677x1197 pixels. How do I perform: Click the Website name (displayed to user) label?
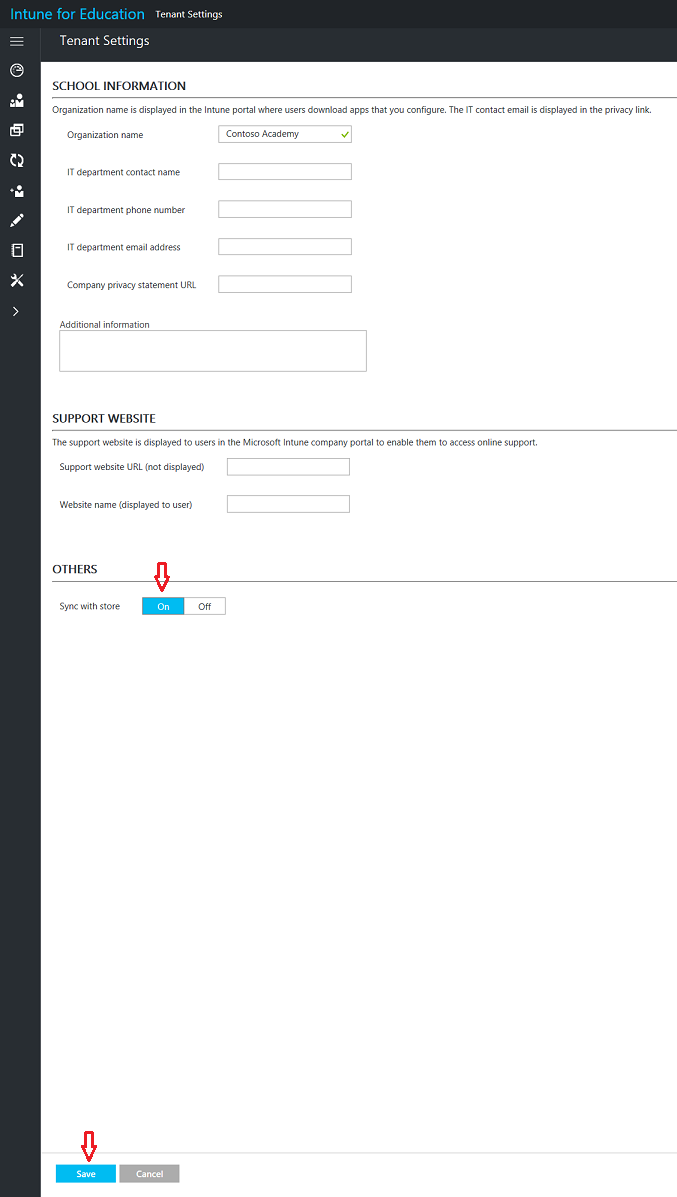tap(126, 504)
